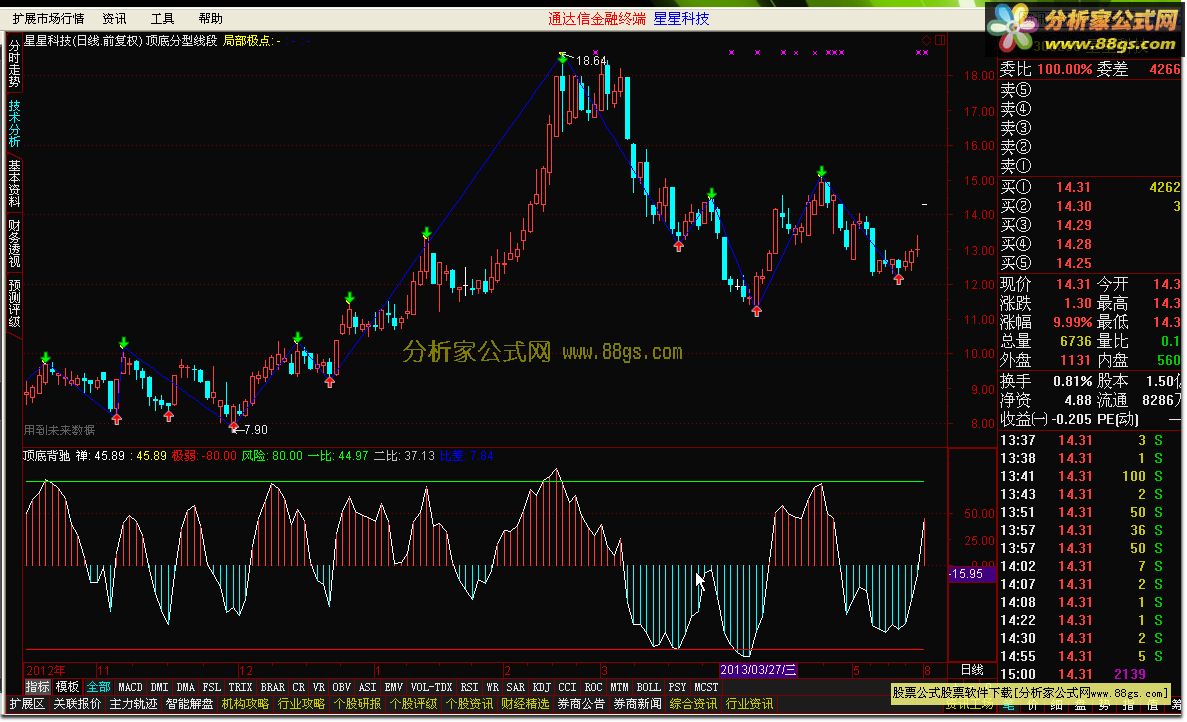Switch indicator to BOLL
This screenshot has height=722, width=1187.
click(x=649, y=687)
